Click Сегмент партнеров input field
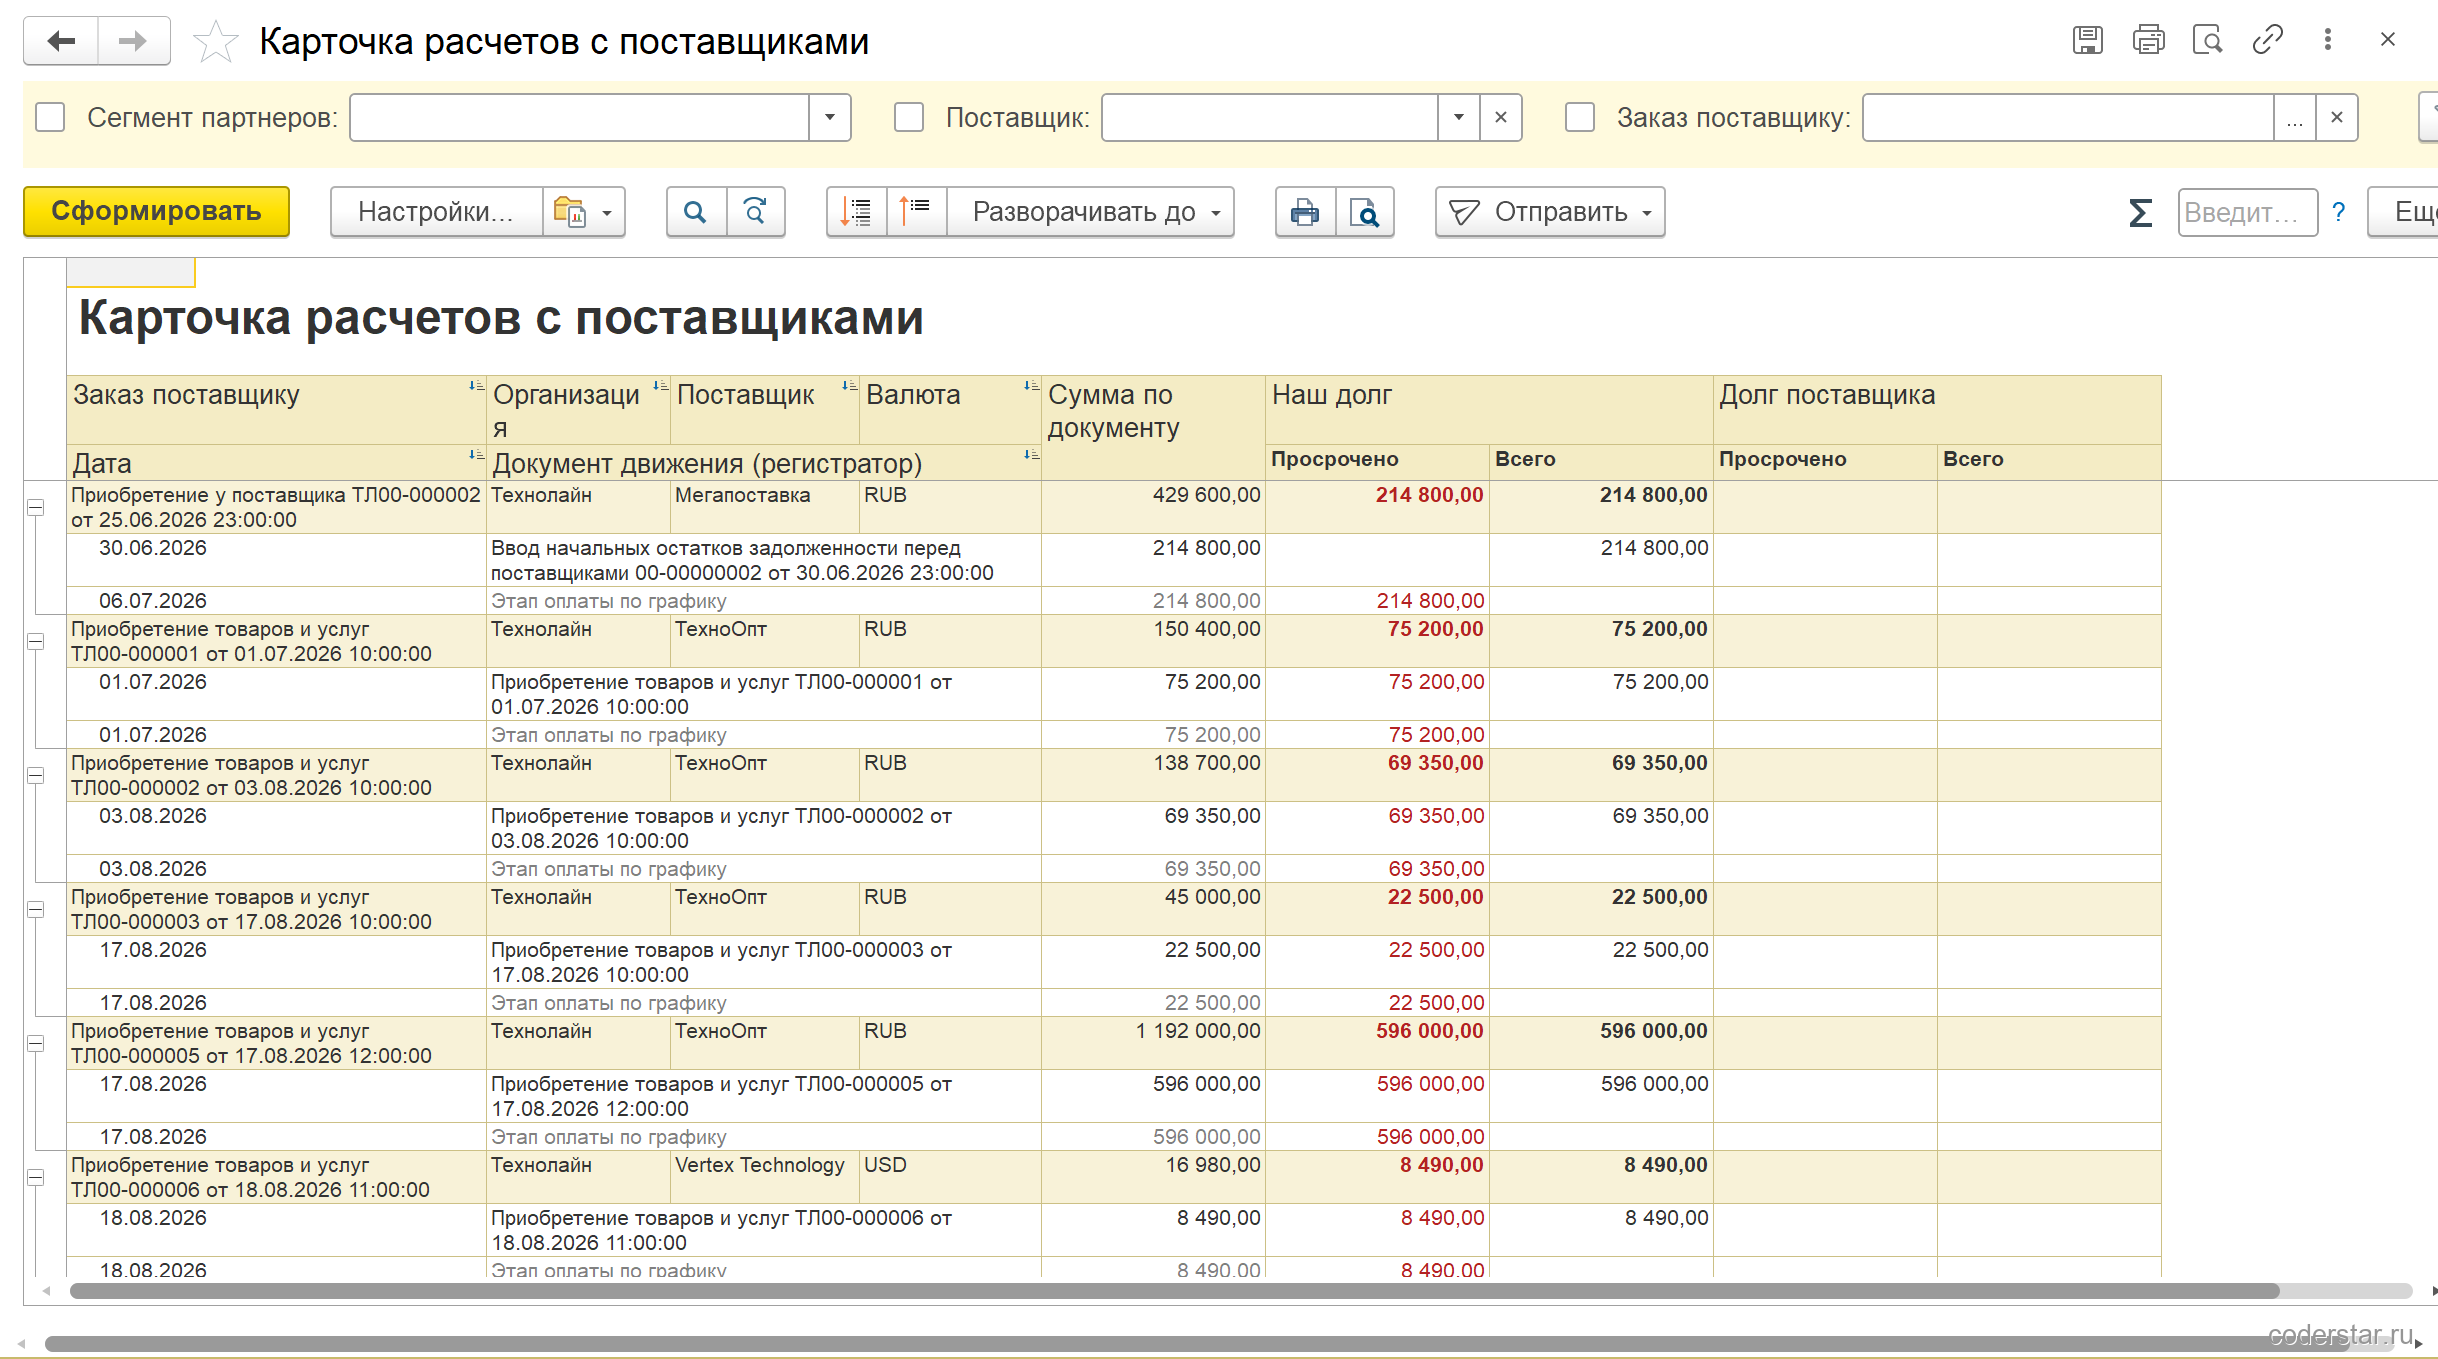This screenshot has height=1359, width=2438. pos(579,117)
